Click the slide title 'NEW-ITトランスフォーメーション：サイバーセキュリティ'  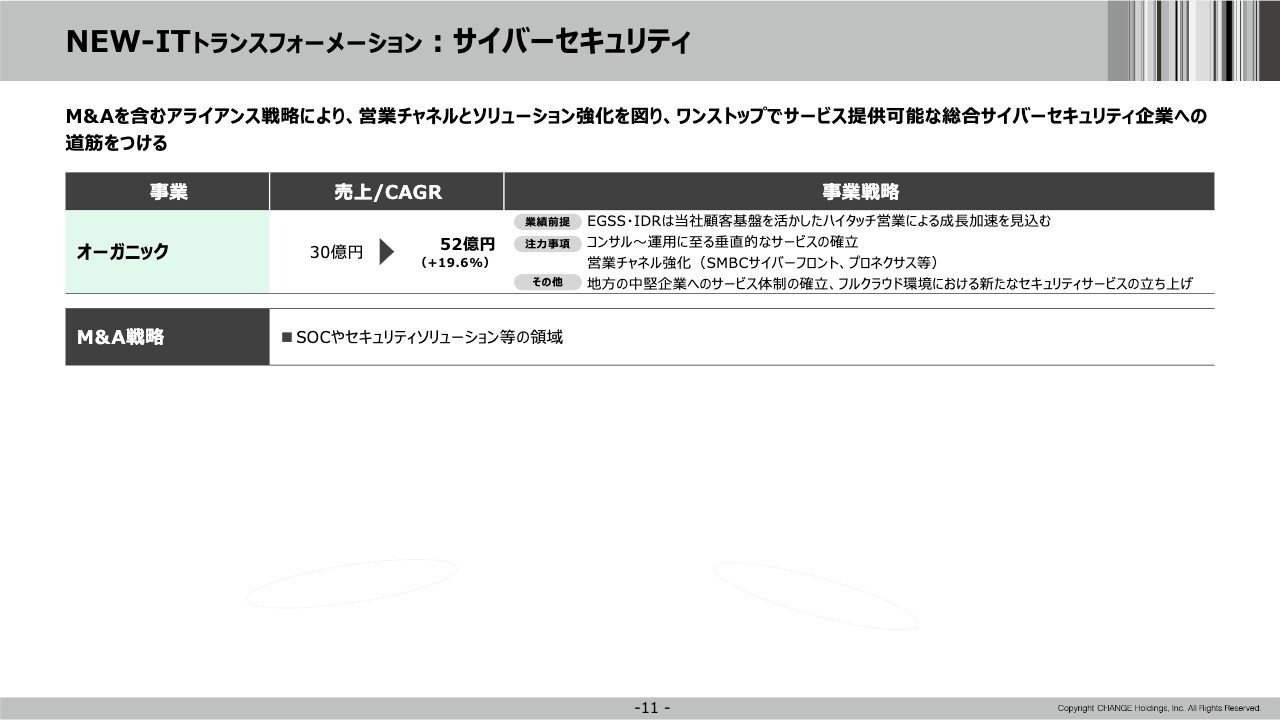377,41
